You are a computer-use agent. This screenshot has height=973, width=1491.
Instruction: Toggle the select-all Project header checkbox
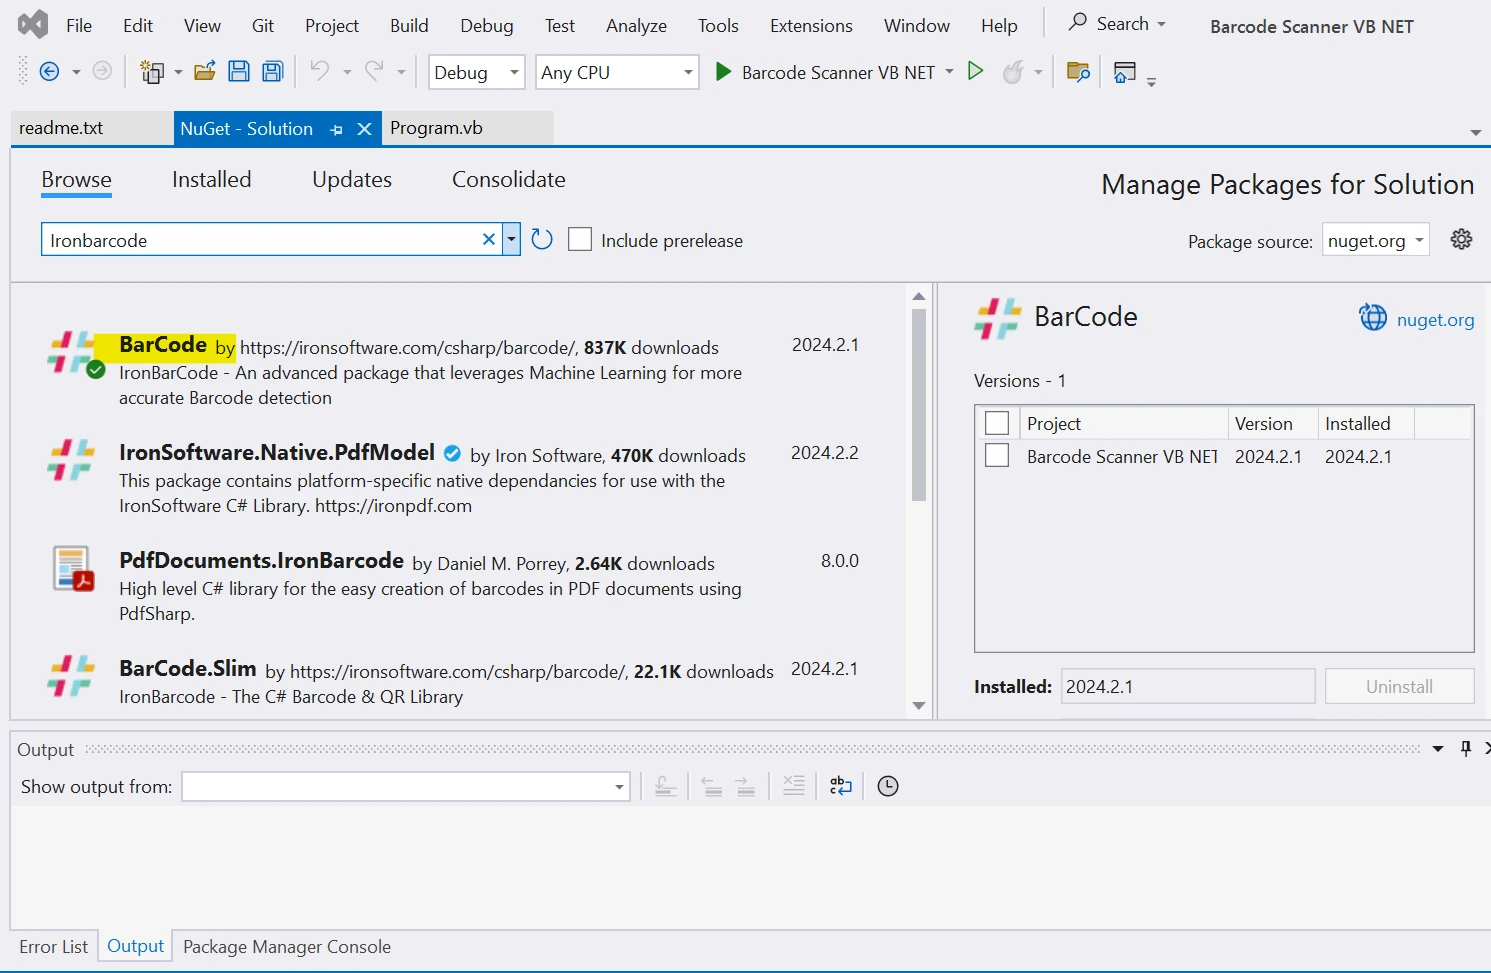[997, 423]
